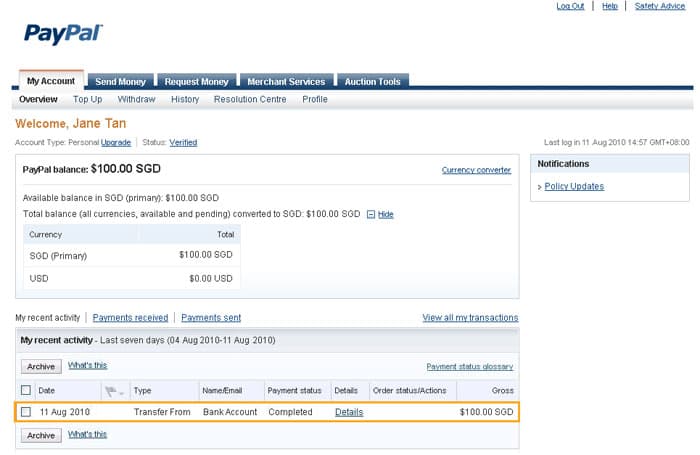Click the Policy Updates notification link

pyautogui.click(x=574, y=186)
